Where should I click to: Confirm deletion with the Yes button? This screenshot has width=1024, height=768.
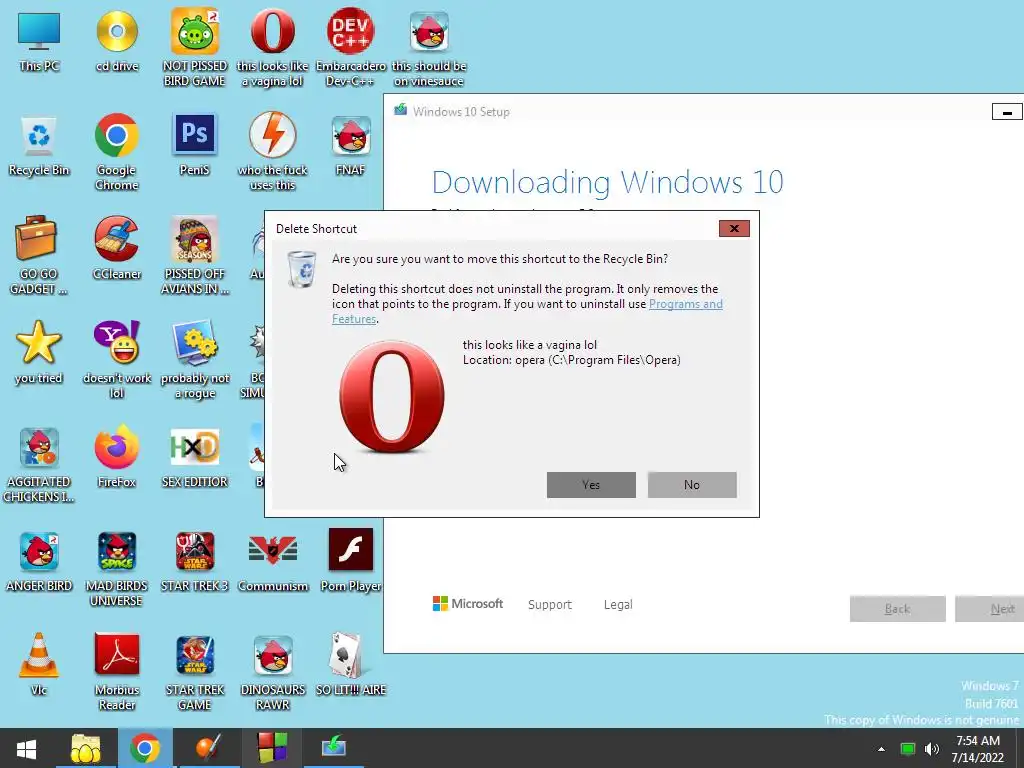tap(591, 485)
